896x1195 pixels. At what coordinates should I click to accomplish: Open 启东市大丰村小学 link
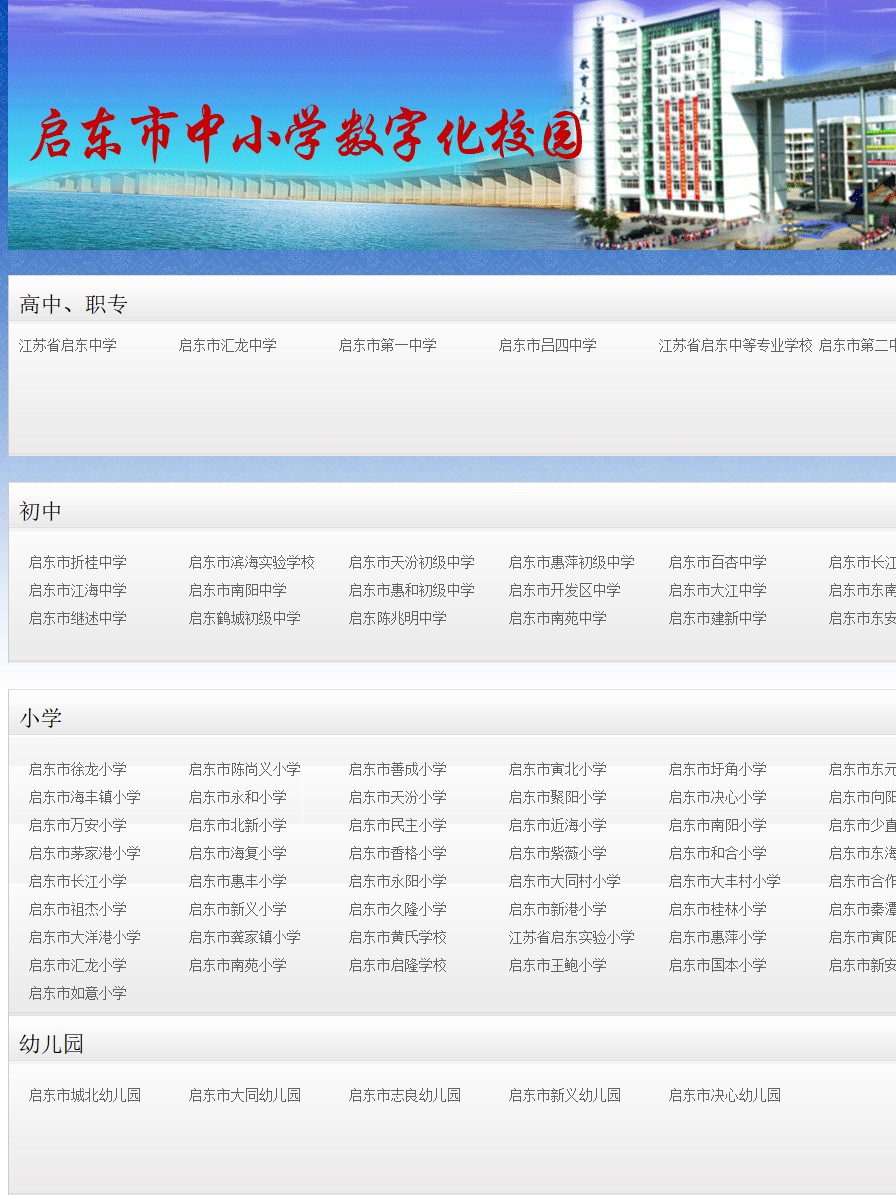click(725, 881)
